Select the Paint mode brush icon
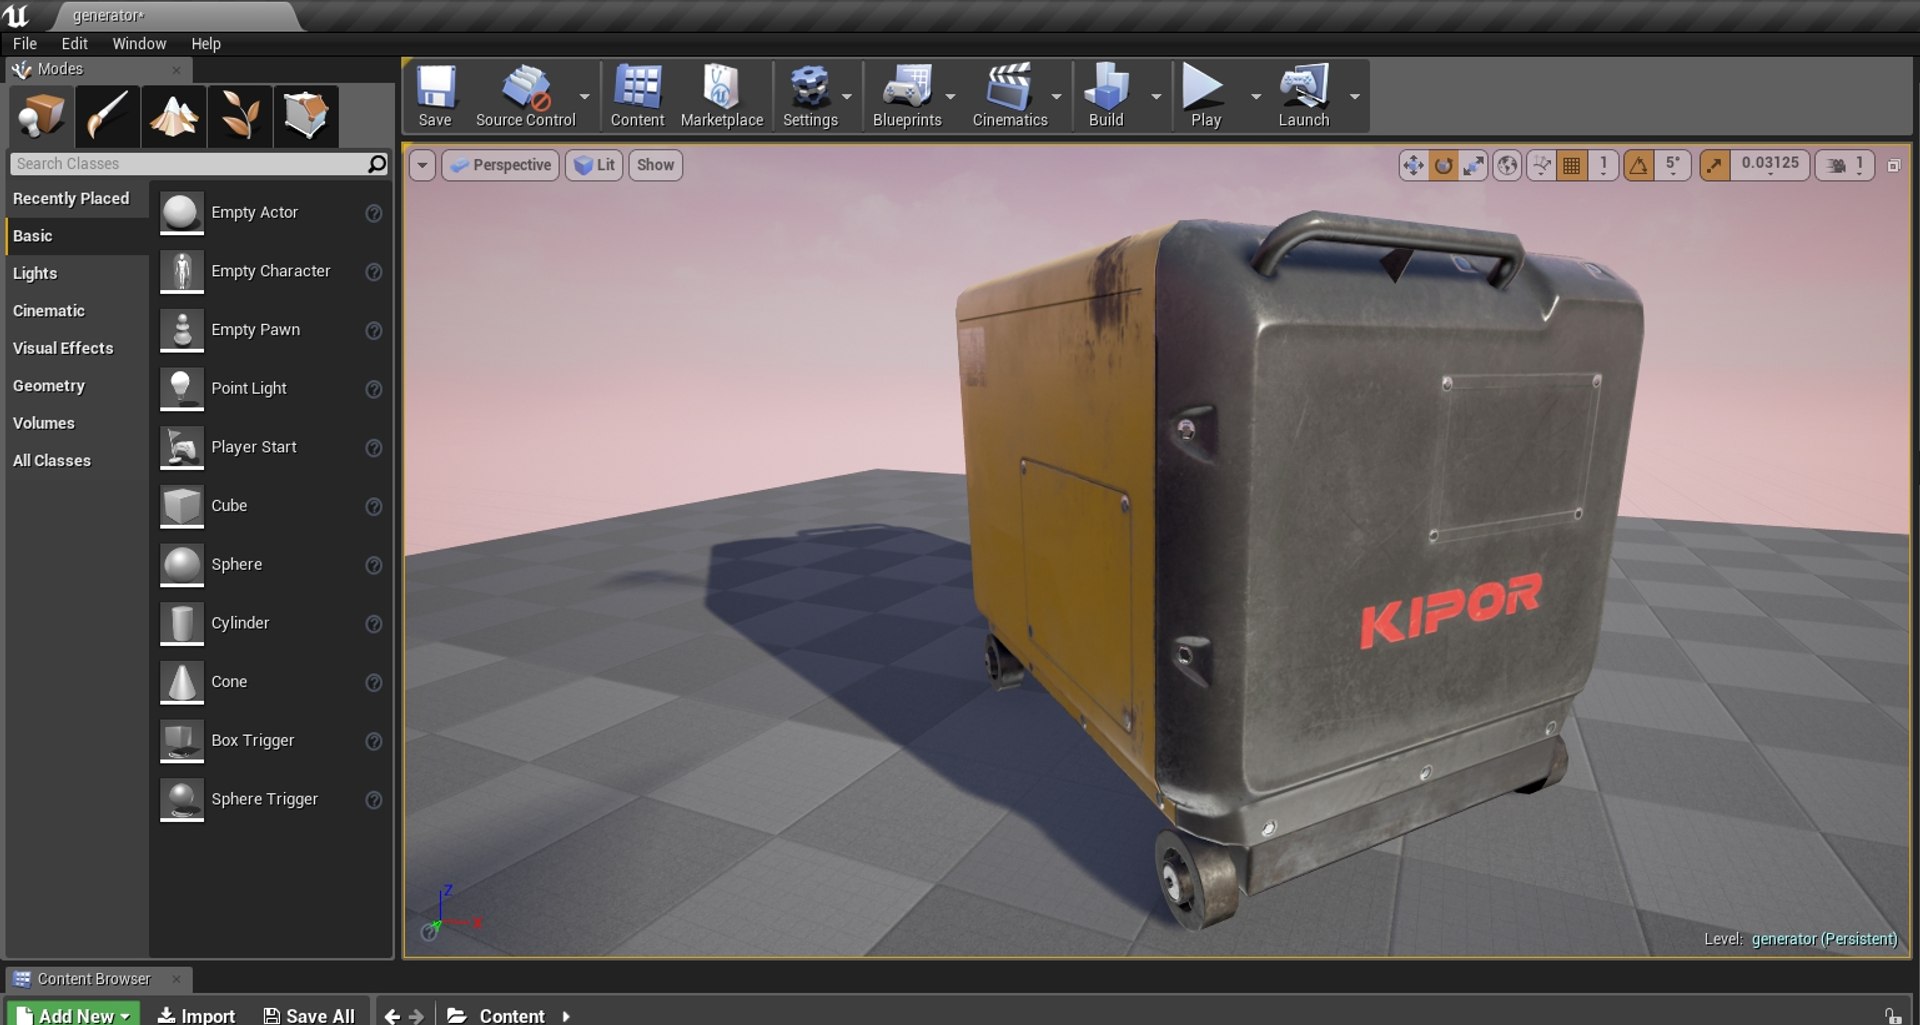Screen dimensions: 1920x1025 point(107,116)
